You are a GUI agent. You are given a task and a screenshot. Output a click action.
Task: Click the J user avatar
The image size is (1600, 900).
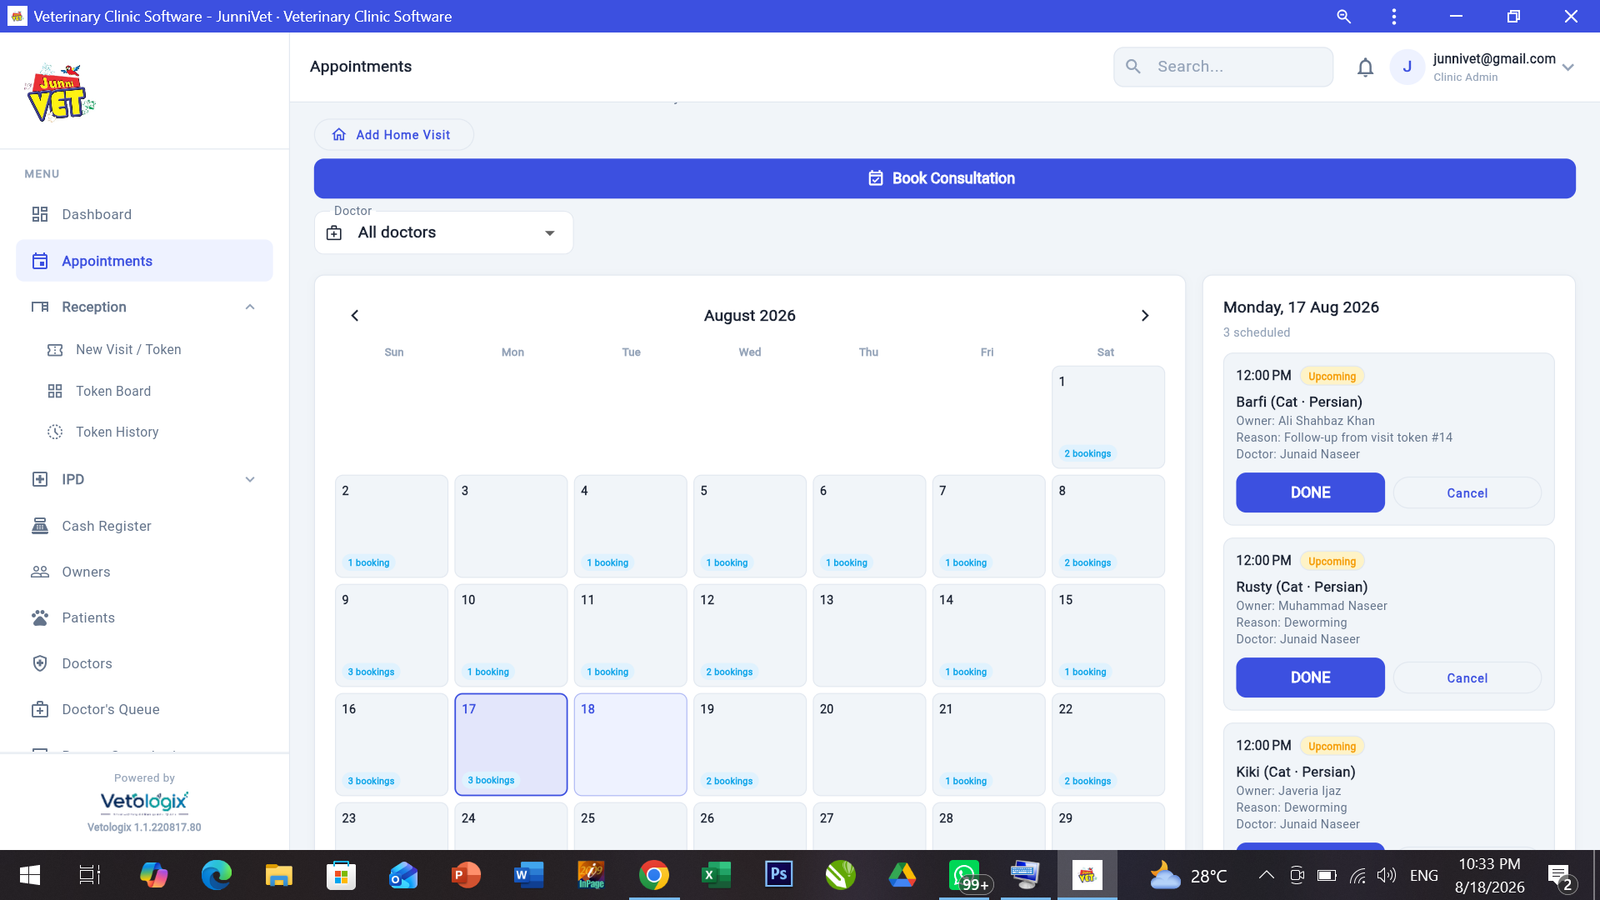point(1407,67)
